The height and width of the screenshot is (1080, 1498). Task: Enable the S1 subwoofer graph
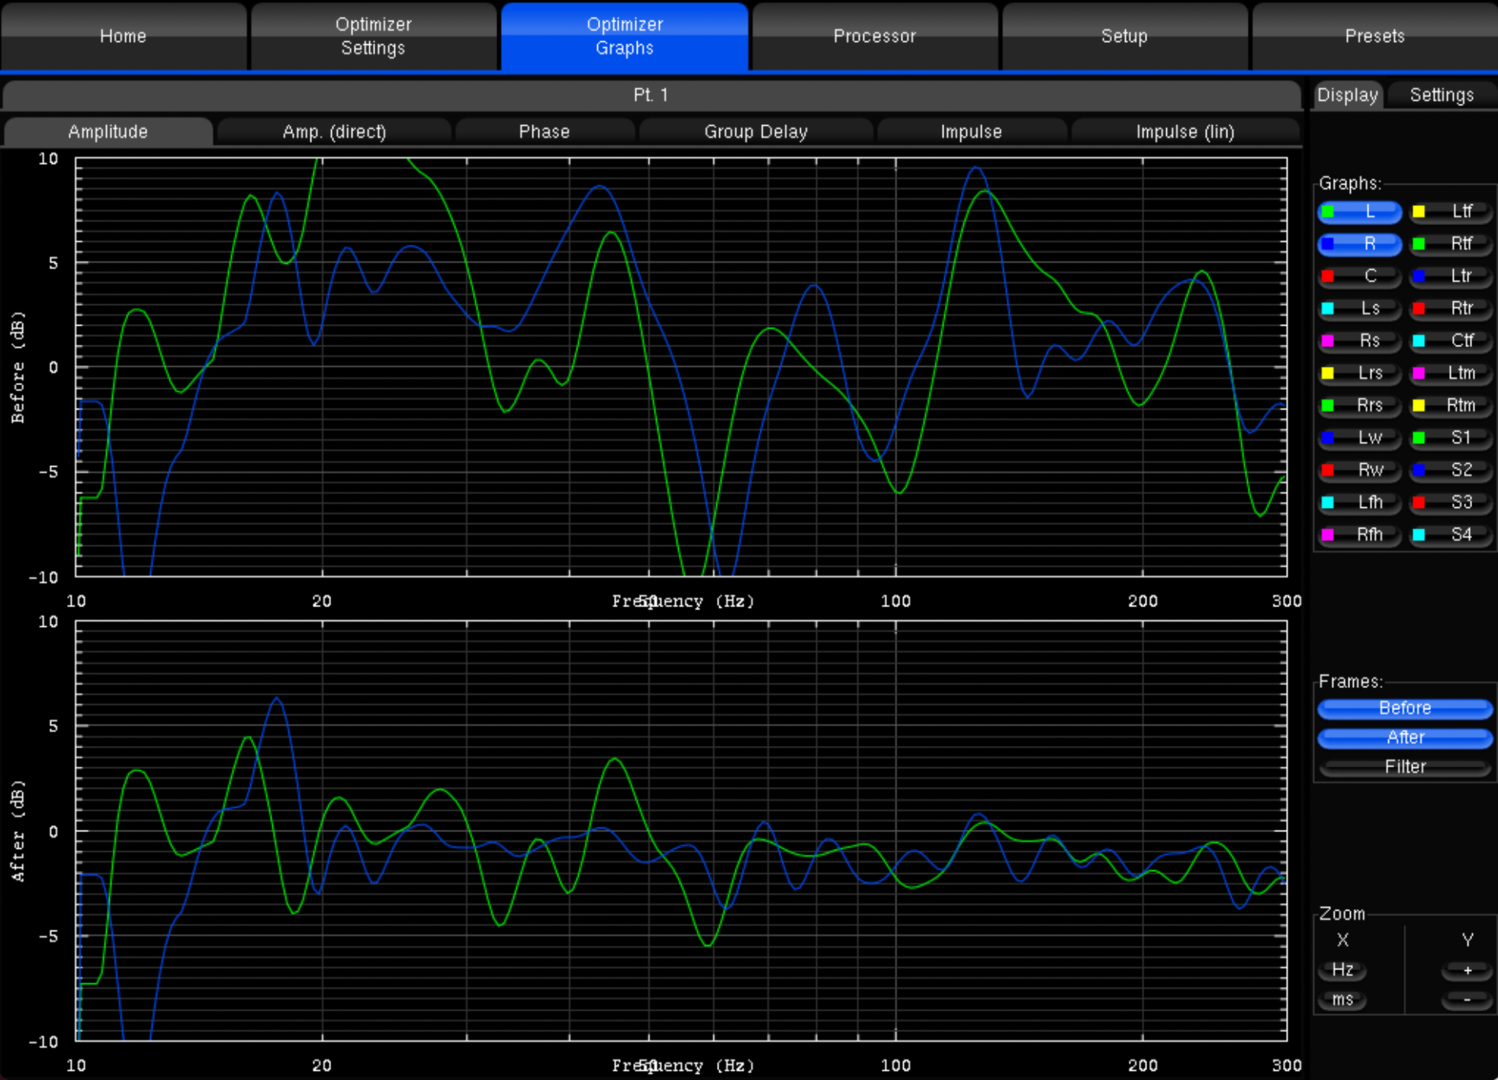(1451, 438)
